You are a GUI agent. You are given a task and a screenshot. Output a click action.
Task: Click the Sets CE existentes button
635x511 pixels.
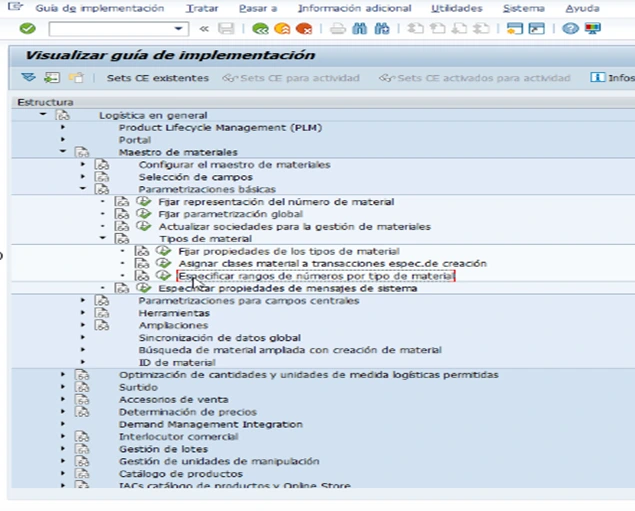(158, 78)
